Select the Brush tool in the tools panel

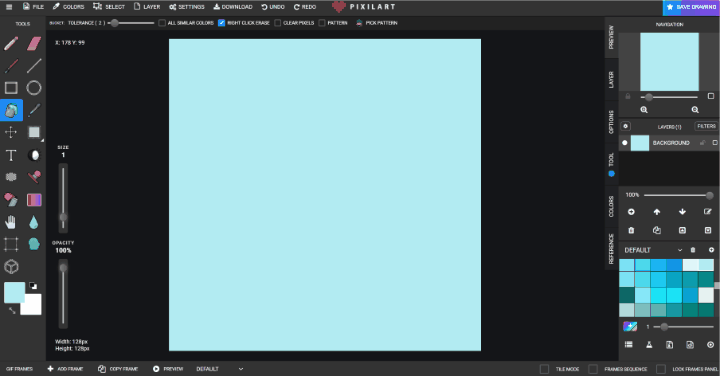point(11,66)
